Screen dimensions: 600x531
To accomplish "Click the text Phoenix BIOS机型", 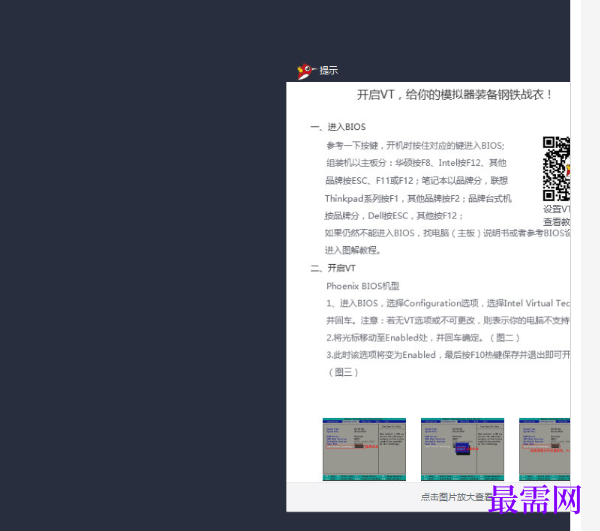I will (363, 286).
